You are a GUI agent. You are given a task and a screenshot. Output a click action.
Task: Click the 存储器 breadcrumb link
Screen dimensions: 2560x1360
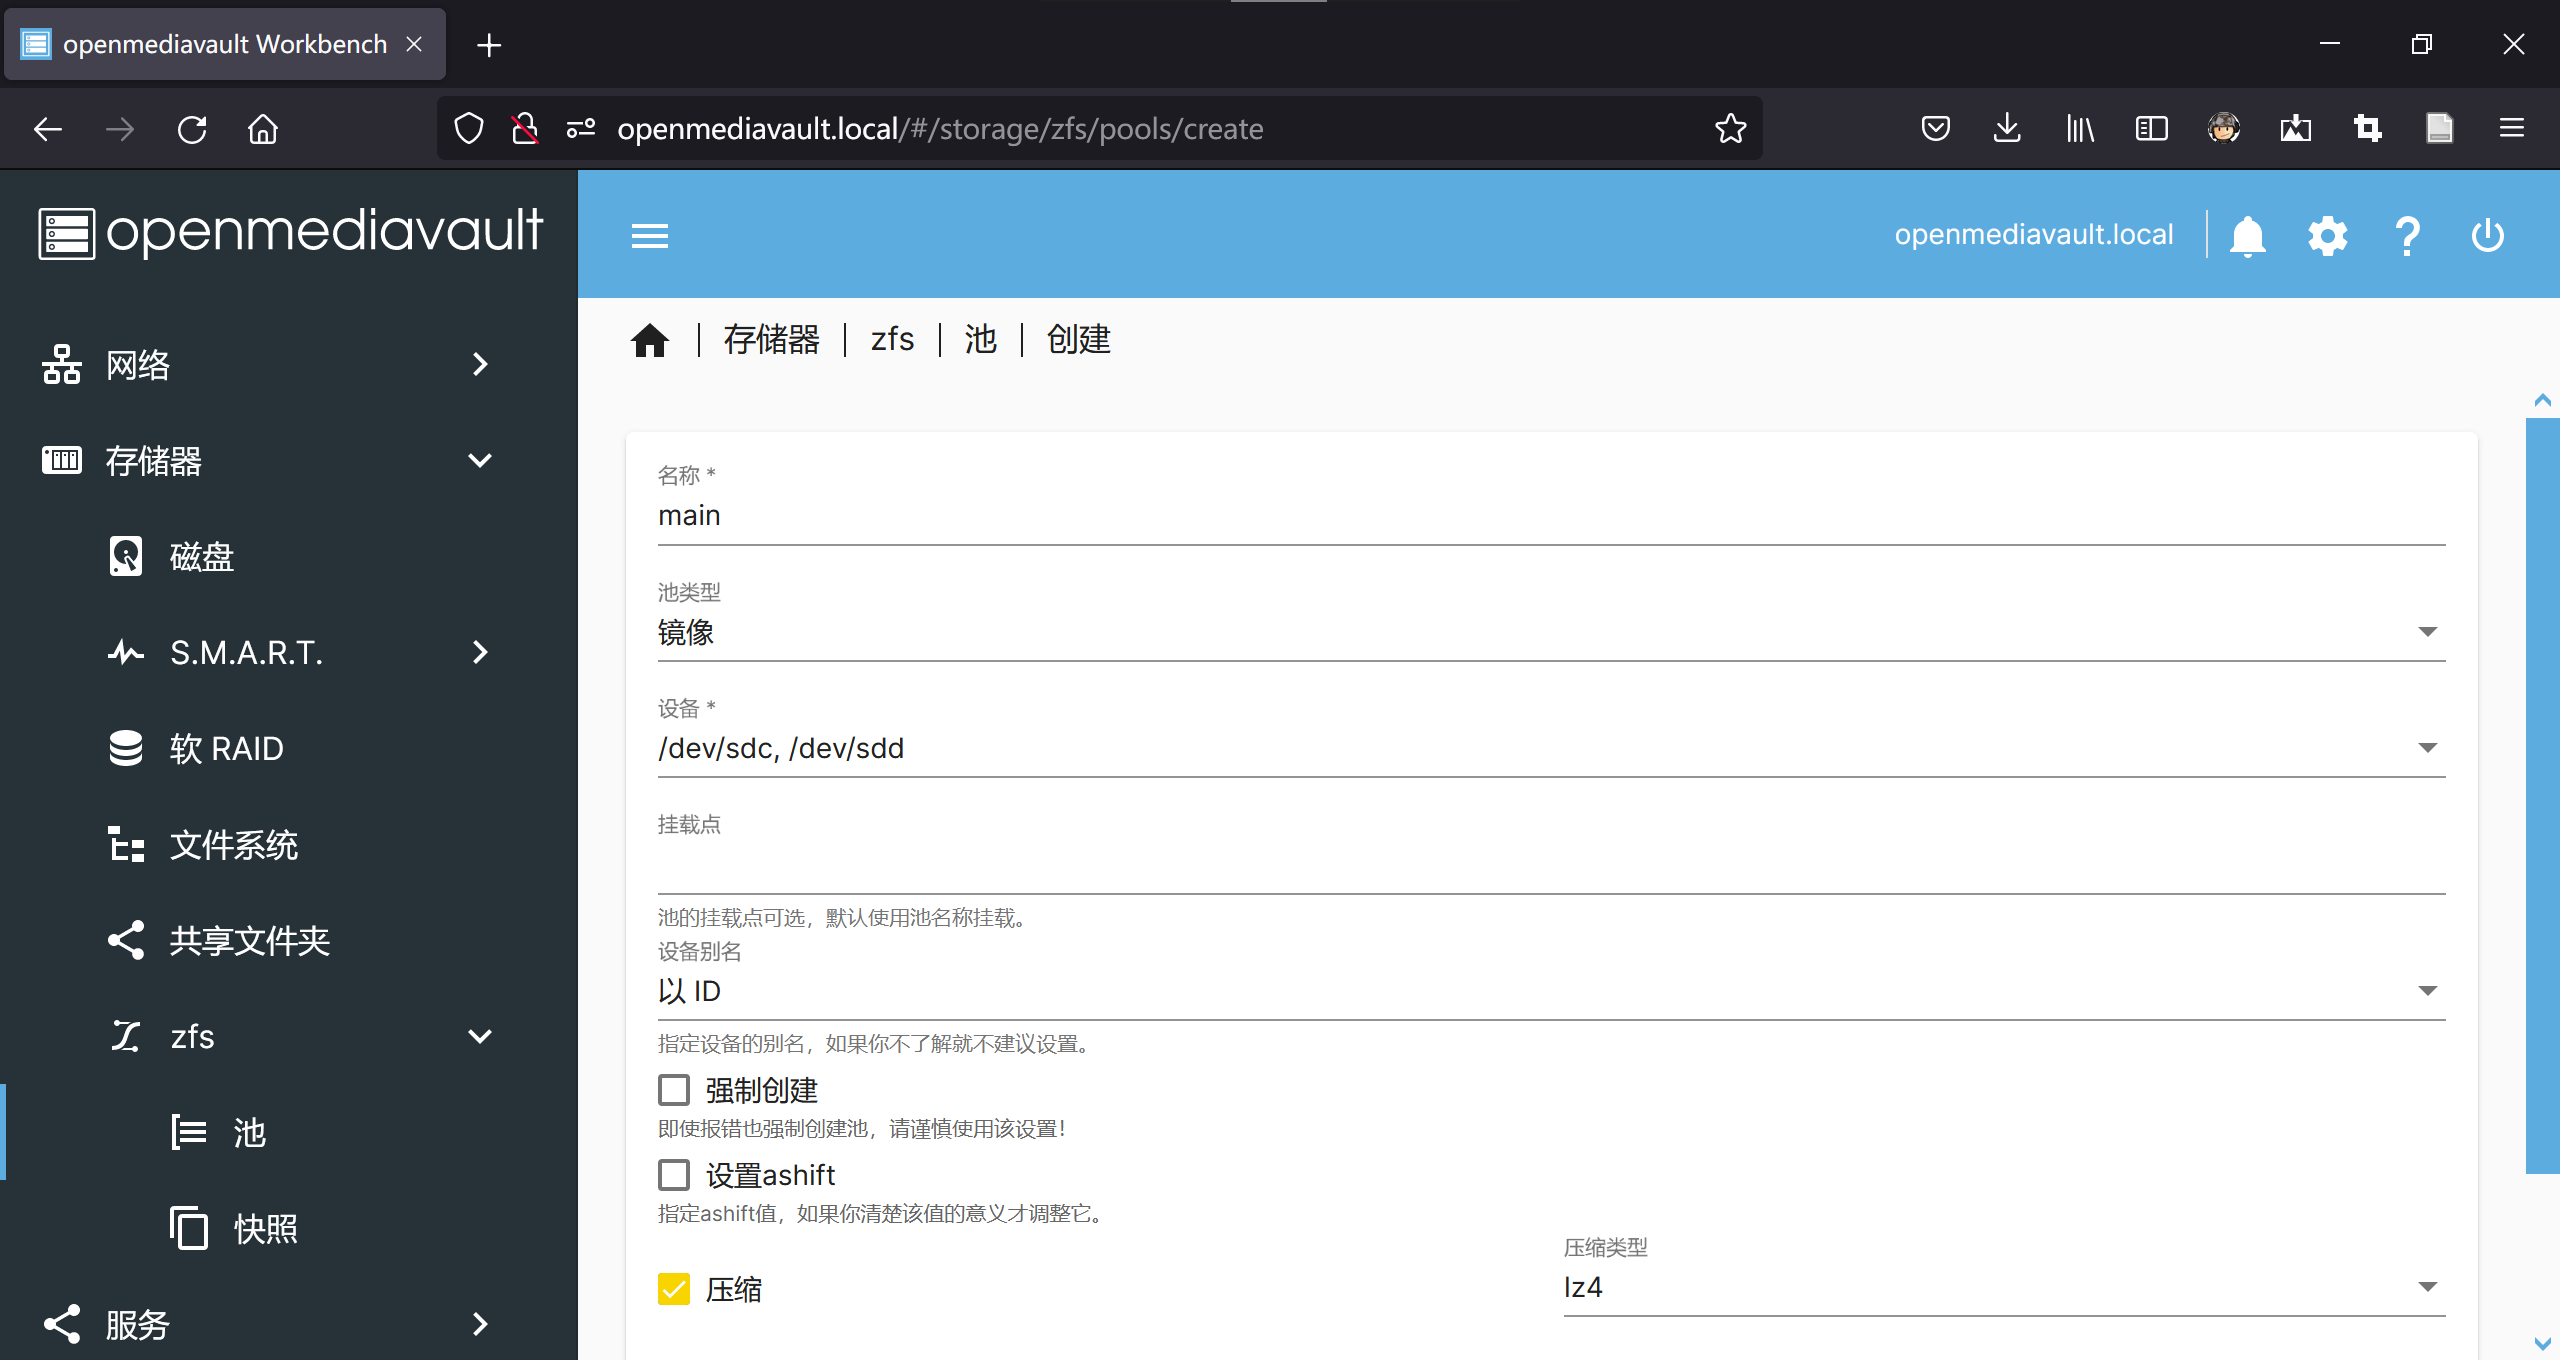pos(771,340)
